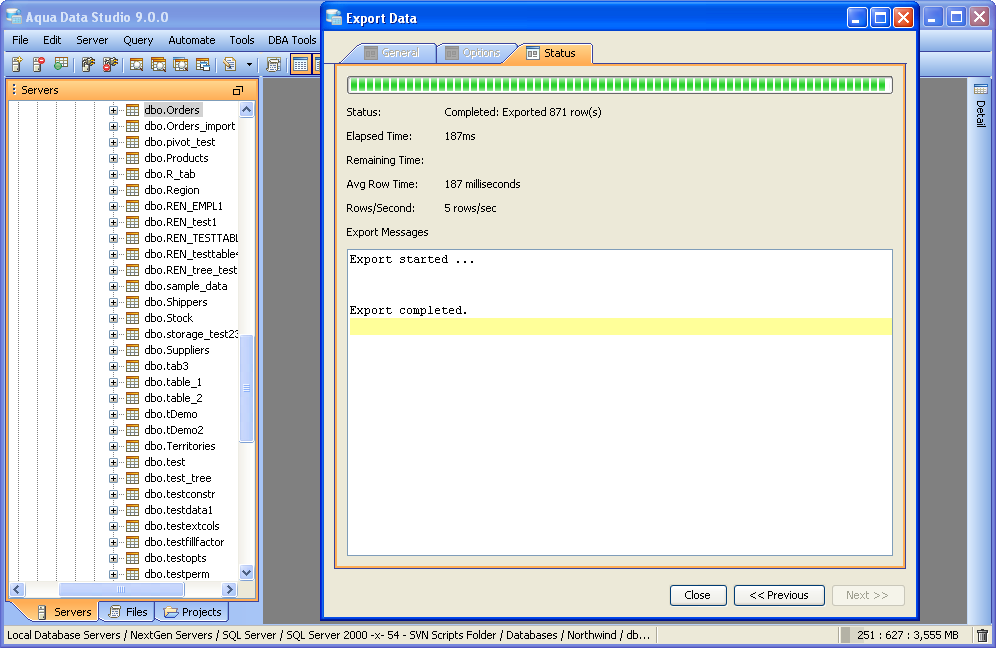Click the script editor pencil document icon
The width and height of the screenshot is (996, 648).
pyautogui.click(x=230, y=64)
